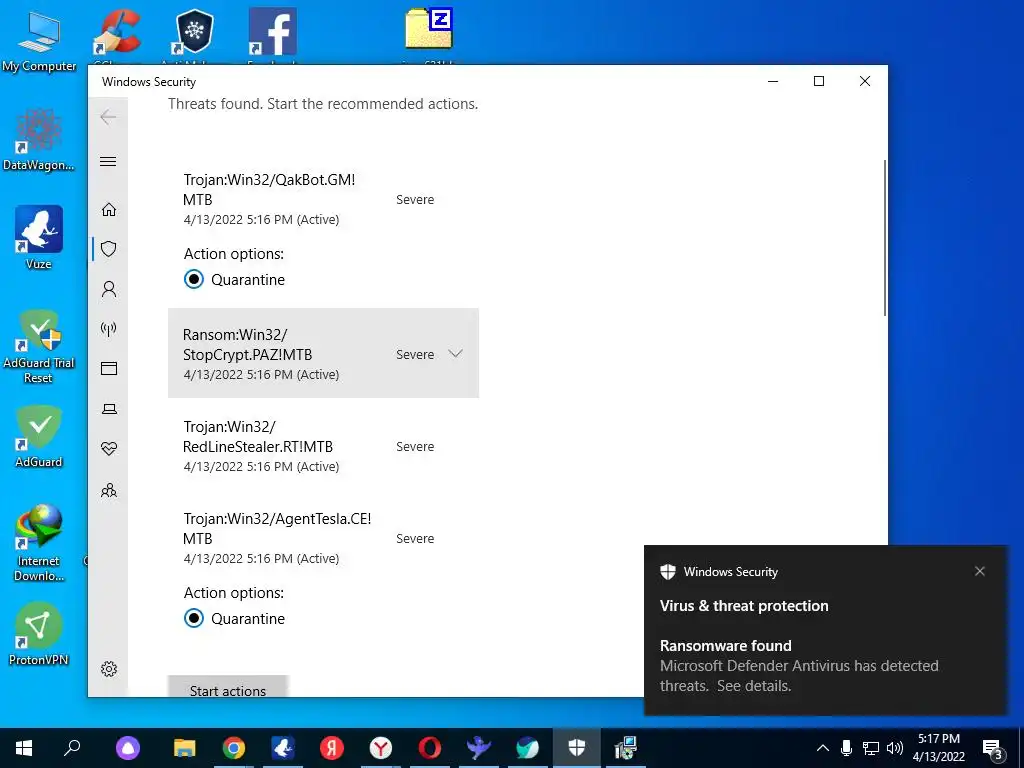Open Yandex Browser Y taskbar icon
Viewport: 1024px width, 768px height.
pos(381,748)
